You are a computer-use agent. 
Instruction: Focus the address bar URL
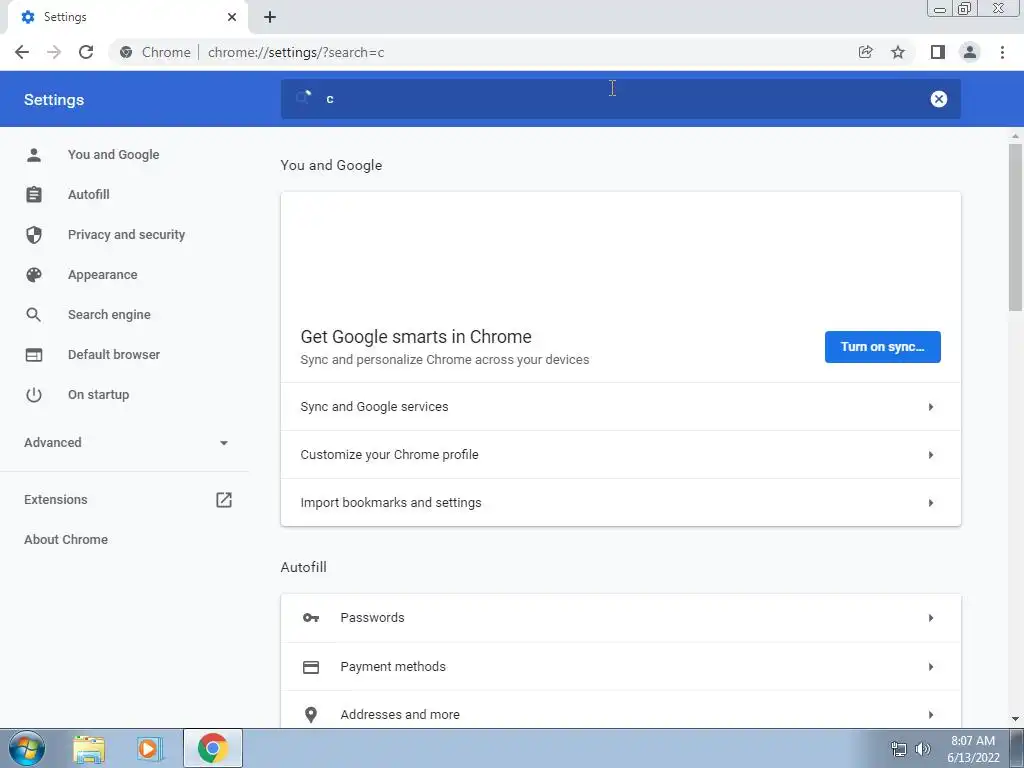[296, 52]
